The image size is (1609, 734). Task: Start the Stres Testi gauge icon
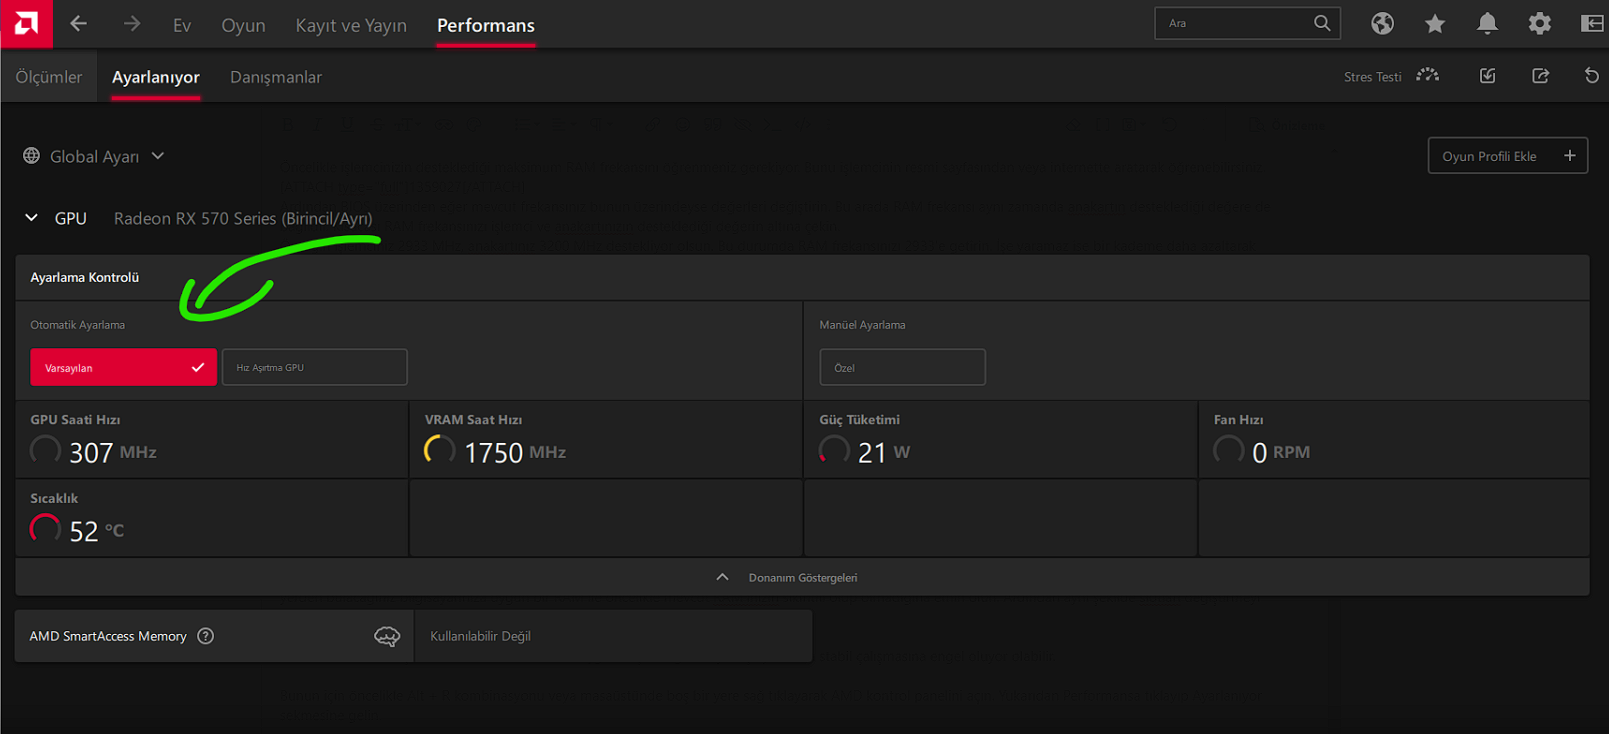pos(1428,76)
